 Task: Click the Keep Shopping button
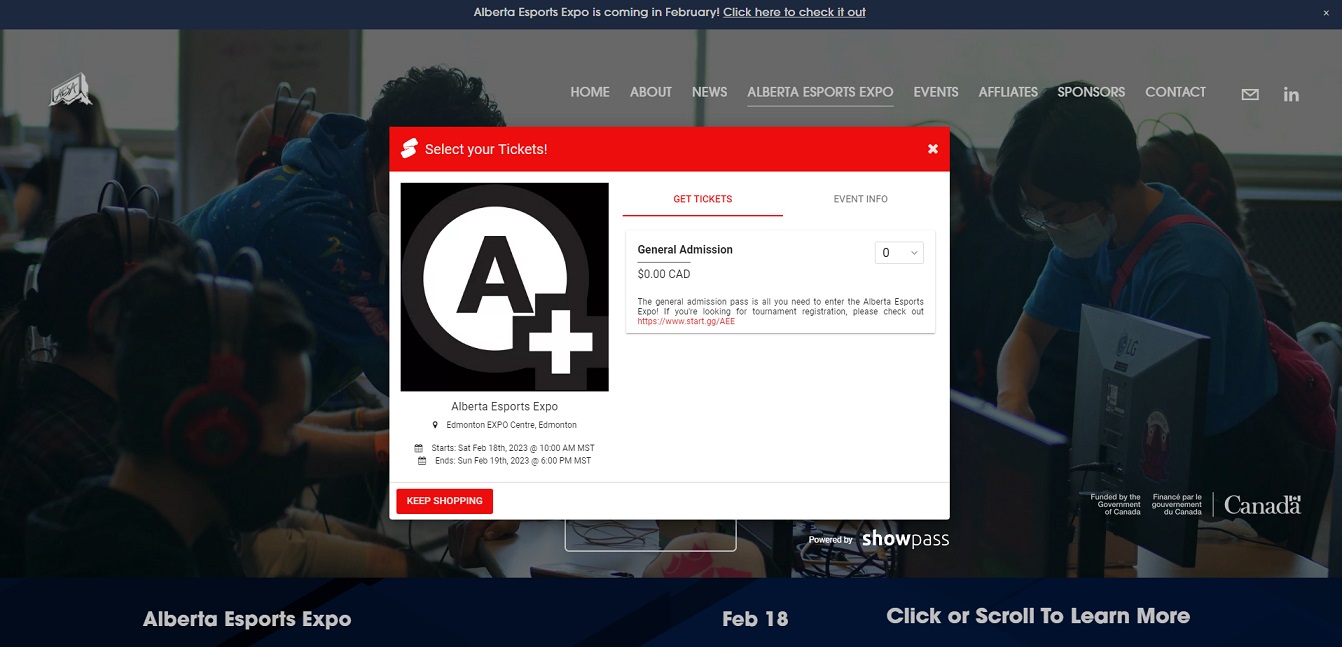444,501
